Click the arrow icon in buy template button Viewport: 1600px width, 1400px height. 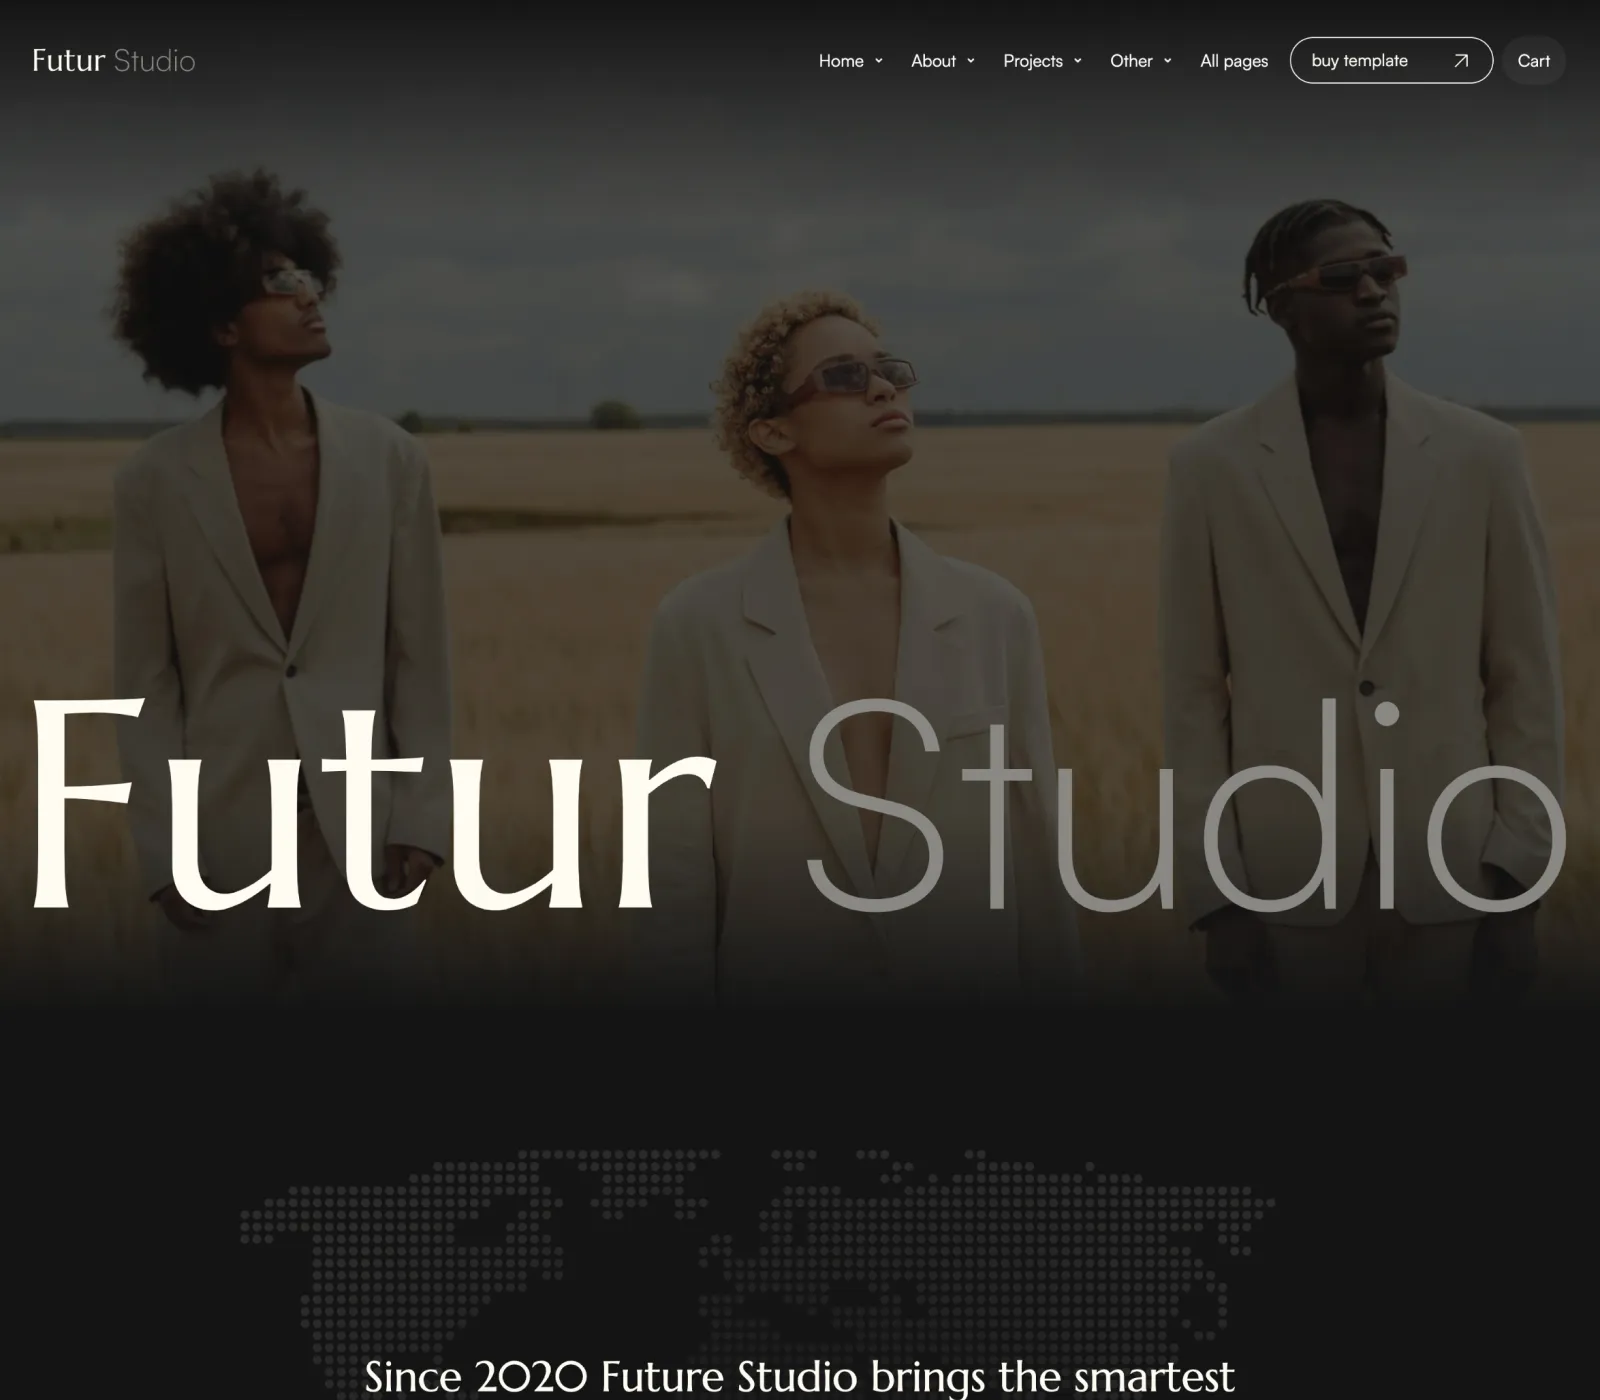coord(1461,61)
